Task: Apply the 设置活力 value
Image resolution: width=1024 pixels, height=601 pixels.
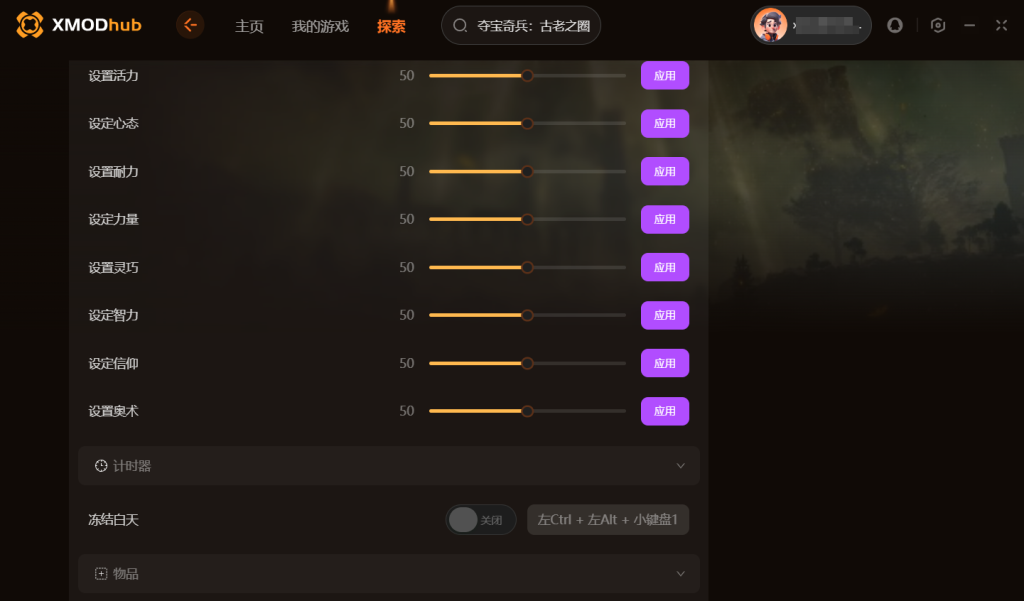Action: (x=665, y=76)
